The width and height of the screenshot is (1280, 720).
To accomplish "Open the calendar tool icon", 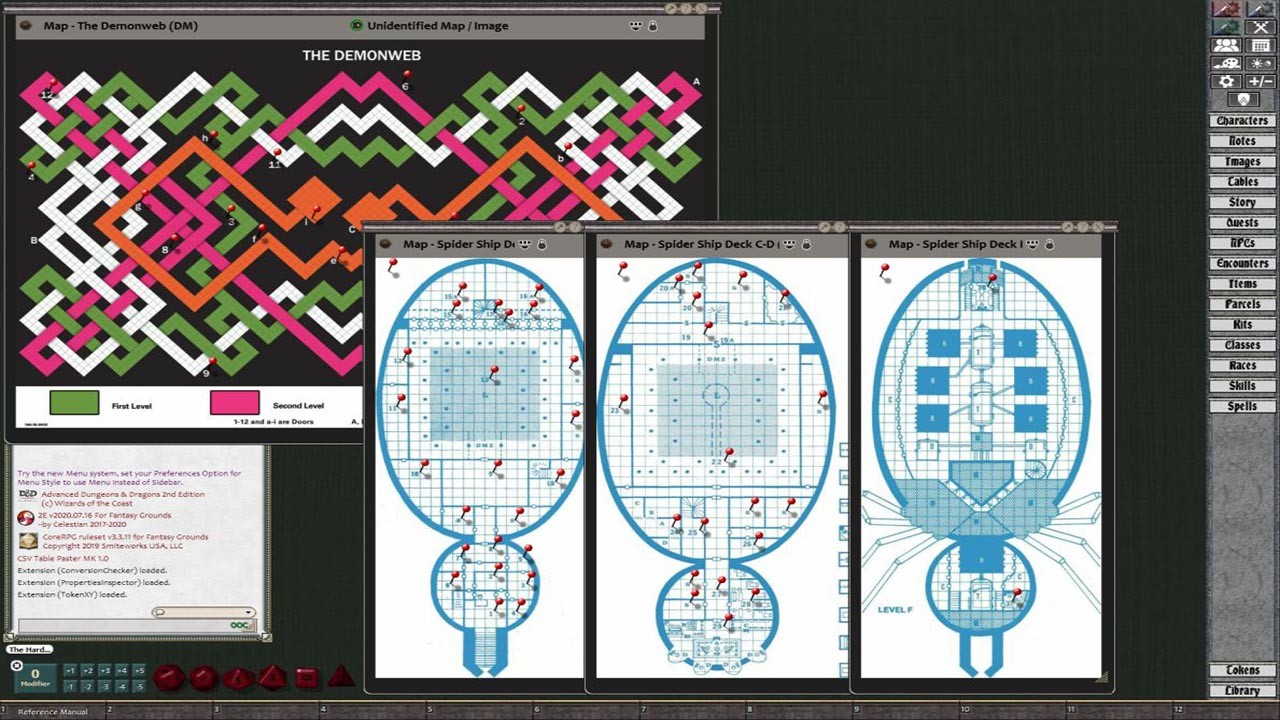I will pos(1261,45).
